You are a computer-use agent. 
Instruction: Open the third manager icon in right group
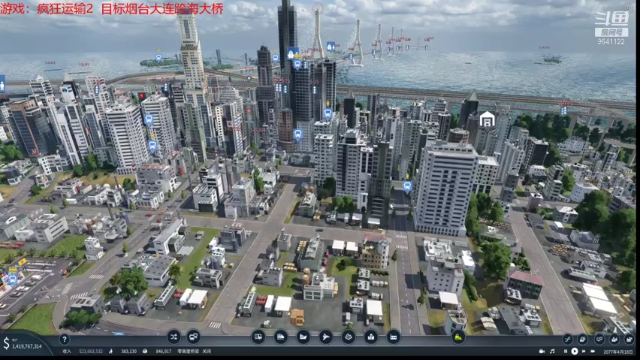click(599, 339)
